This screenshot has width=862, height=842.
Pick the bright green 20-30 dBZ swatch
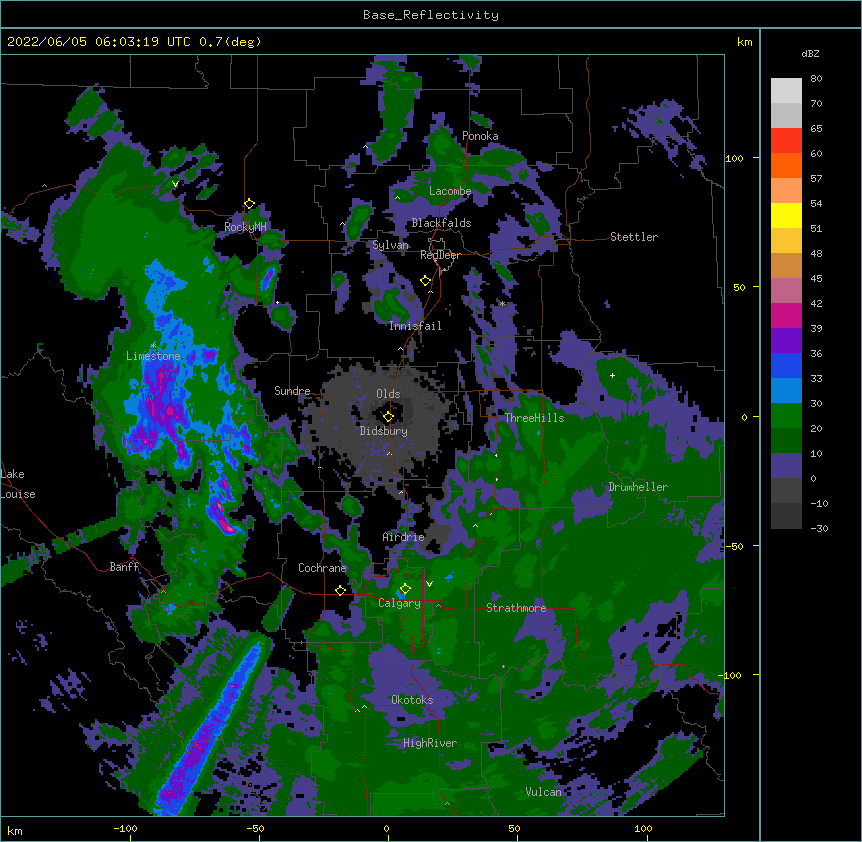tap(786, 416)
